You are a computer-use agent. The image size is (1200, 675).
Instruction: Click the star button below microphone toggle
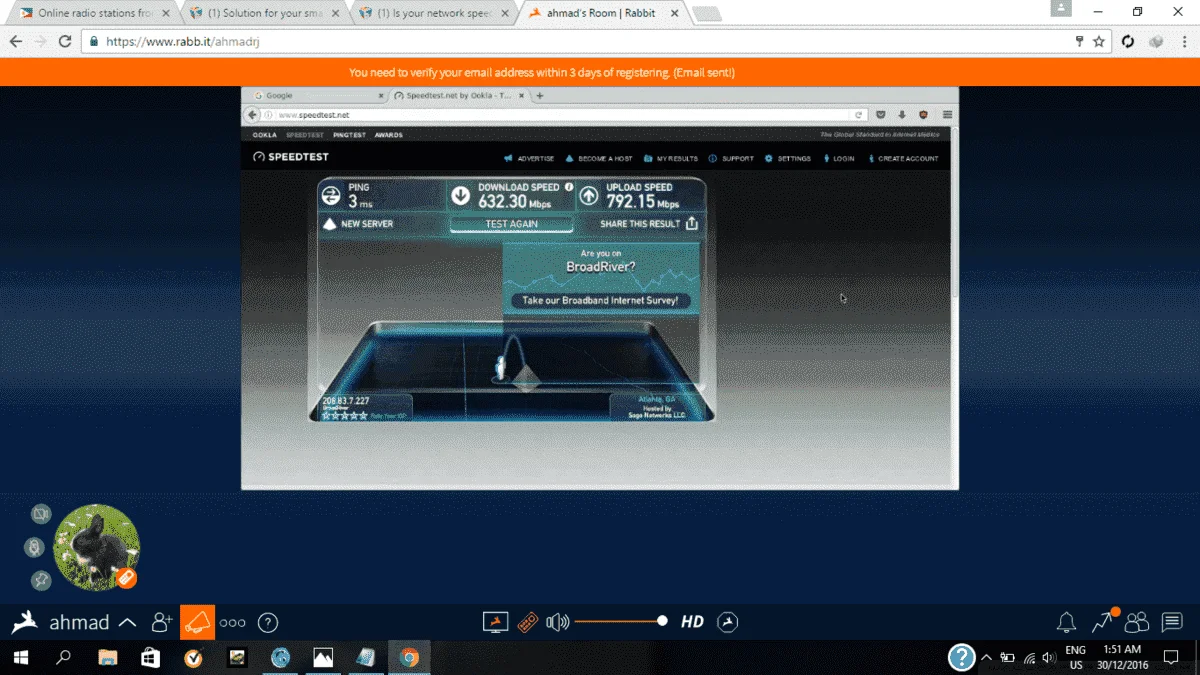pos(41,580)
